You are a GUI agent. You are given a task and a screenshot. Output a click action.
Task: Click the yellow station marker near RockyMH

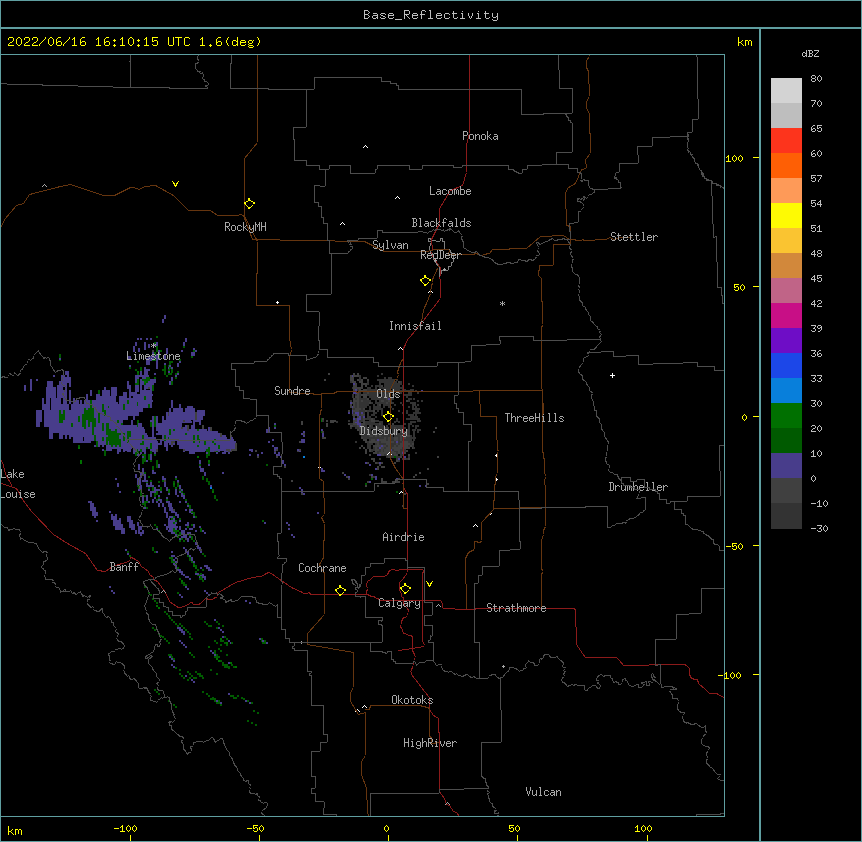coord(249,204)
